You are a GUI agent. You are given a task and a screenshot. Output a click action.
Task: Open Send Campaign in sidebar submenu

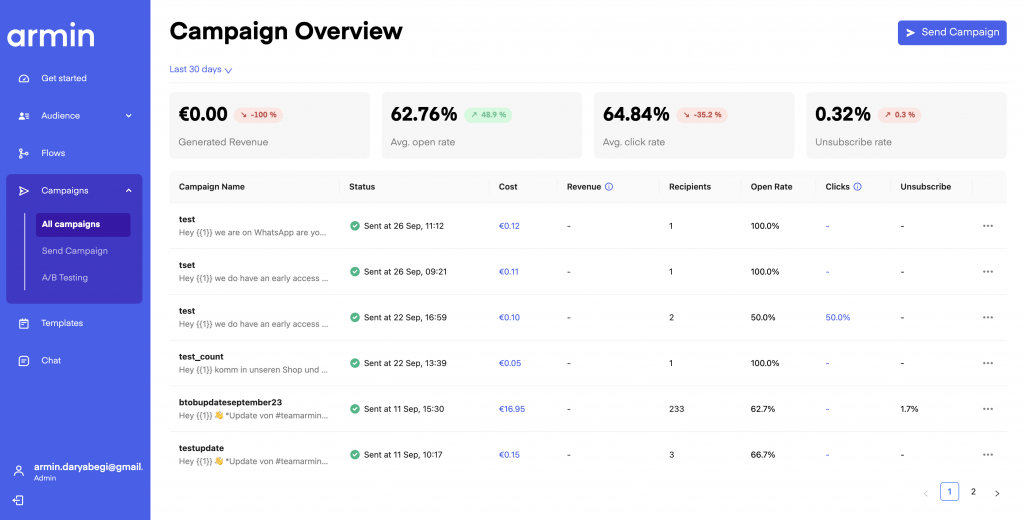pyautogui.click(x=74, y=251)
